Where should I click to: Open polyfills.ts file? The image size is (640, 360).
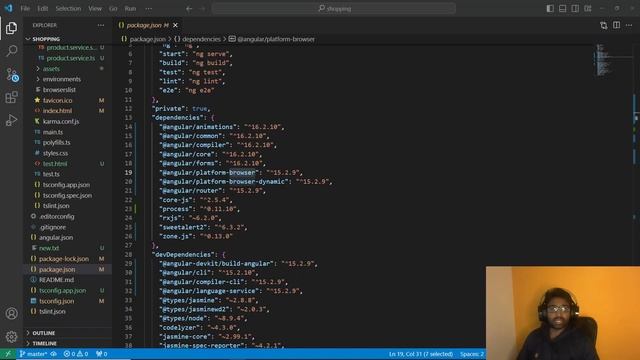(67, 142)
